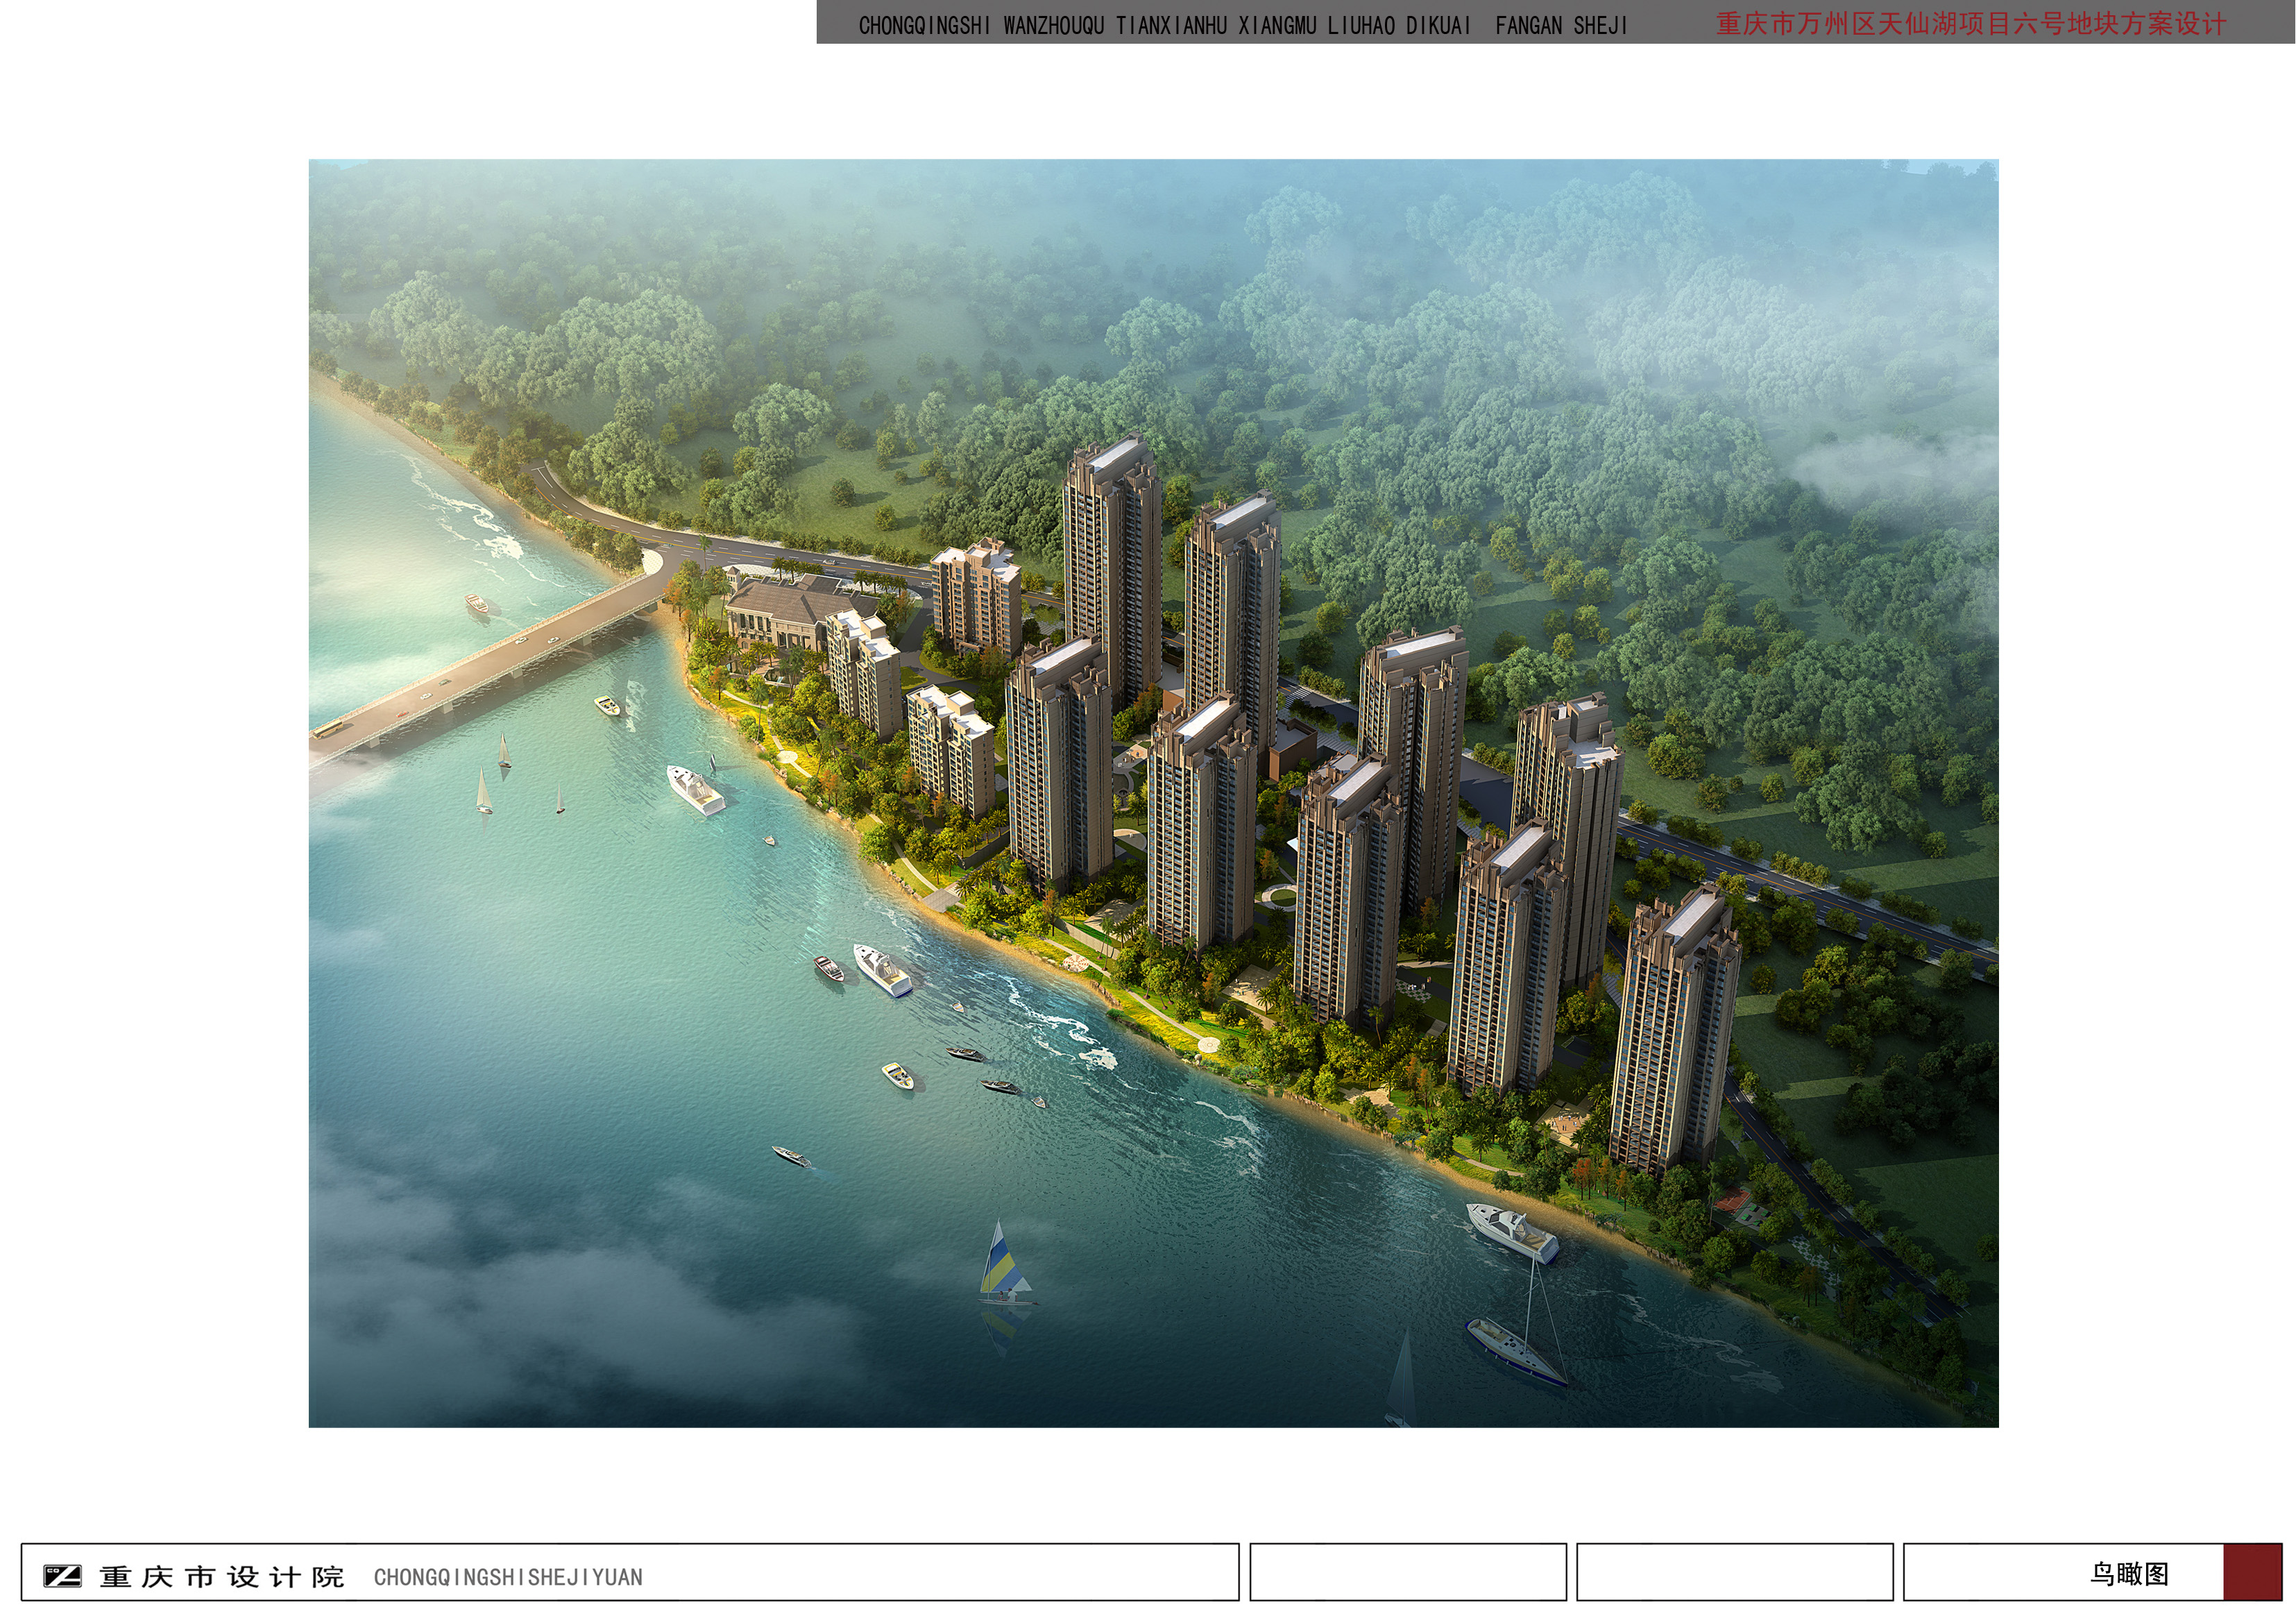Click the pinyin header "CHONGQINGSHI WANZHOUQU TIANXIANHU"
Image resolution: width=2296 pixels, height=1623 pixels.
coord(1043,26)
